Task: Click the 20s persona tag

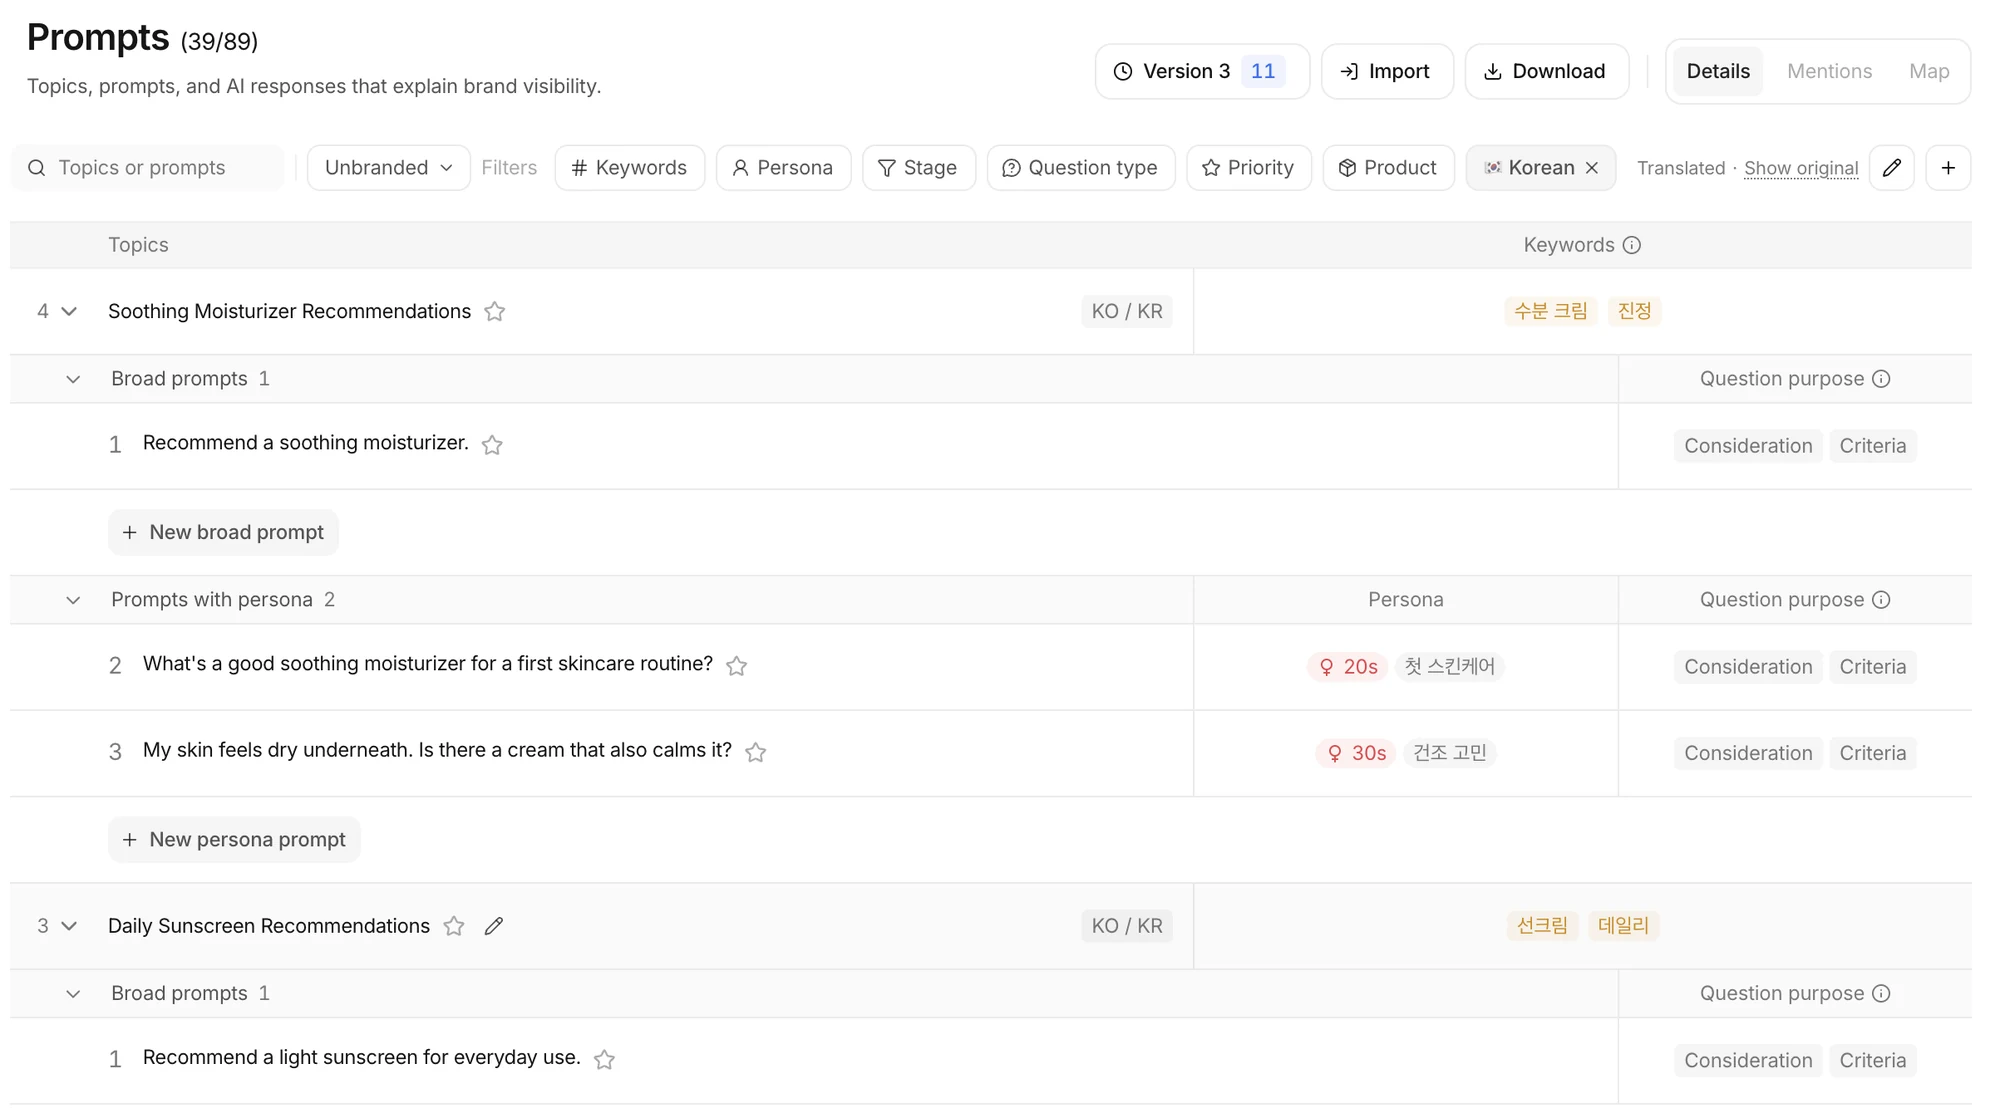Action: click(1347, 666)
